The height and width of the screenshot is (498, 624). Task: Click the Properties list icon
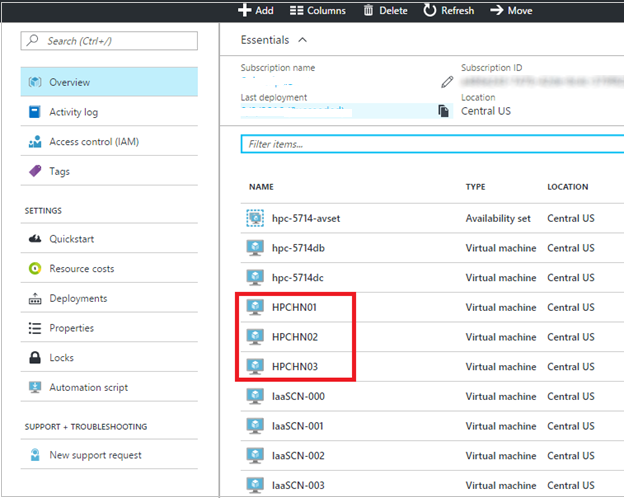point(35,328)
